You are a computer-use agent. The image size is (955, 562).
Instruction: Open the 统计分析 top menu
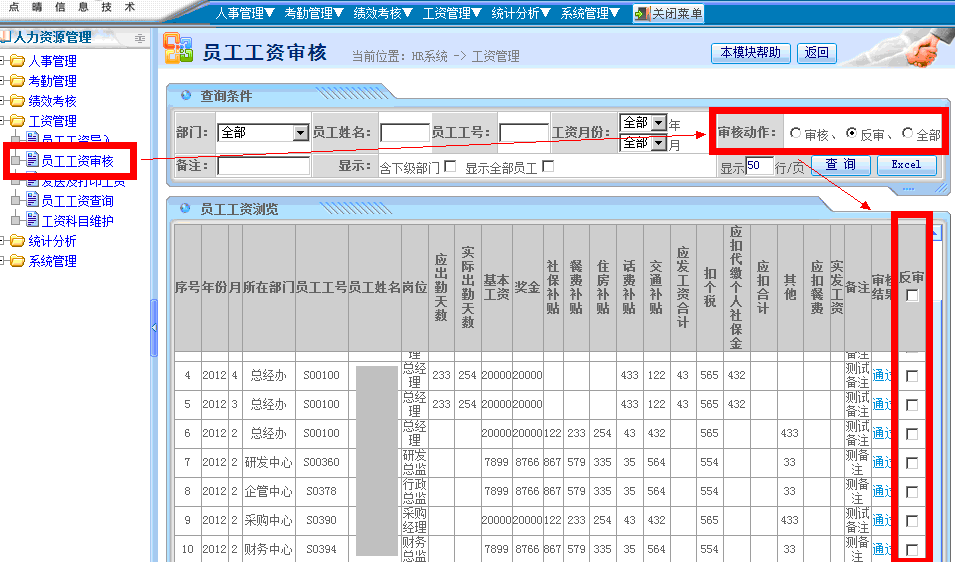[x=521, y=14]
